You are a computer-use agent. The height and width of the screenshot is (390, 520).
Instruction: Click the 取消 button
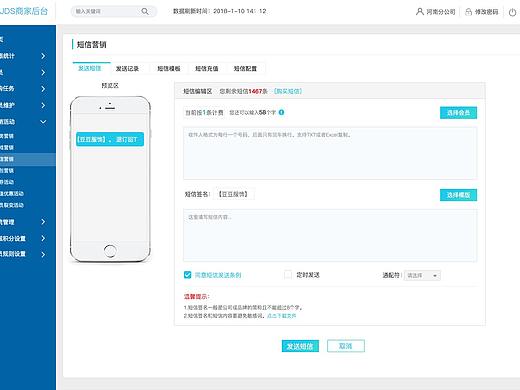point(346,346)
